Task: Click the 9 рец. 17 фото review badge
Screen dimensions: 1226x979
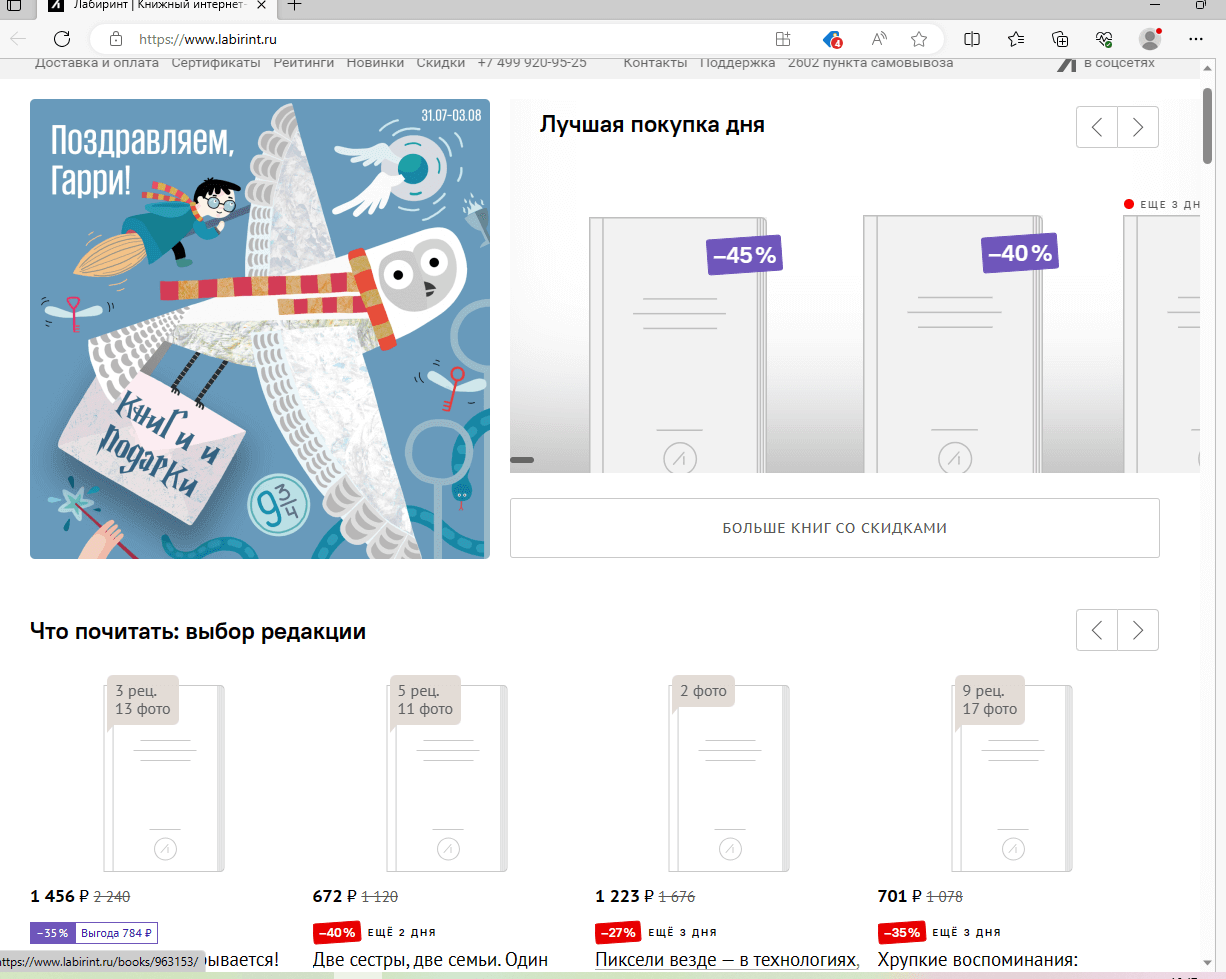Action: coord(990,700)
